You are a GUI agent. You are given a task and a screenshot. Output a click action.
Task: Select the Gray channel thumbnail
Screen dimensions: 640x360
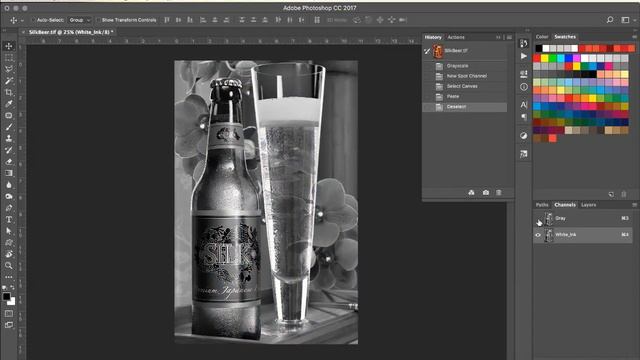(549, 219)
